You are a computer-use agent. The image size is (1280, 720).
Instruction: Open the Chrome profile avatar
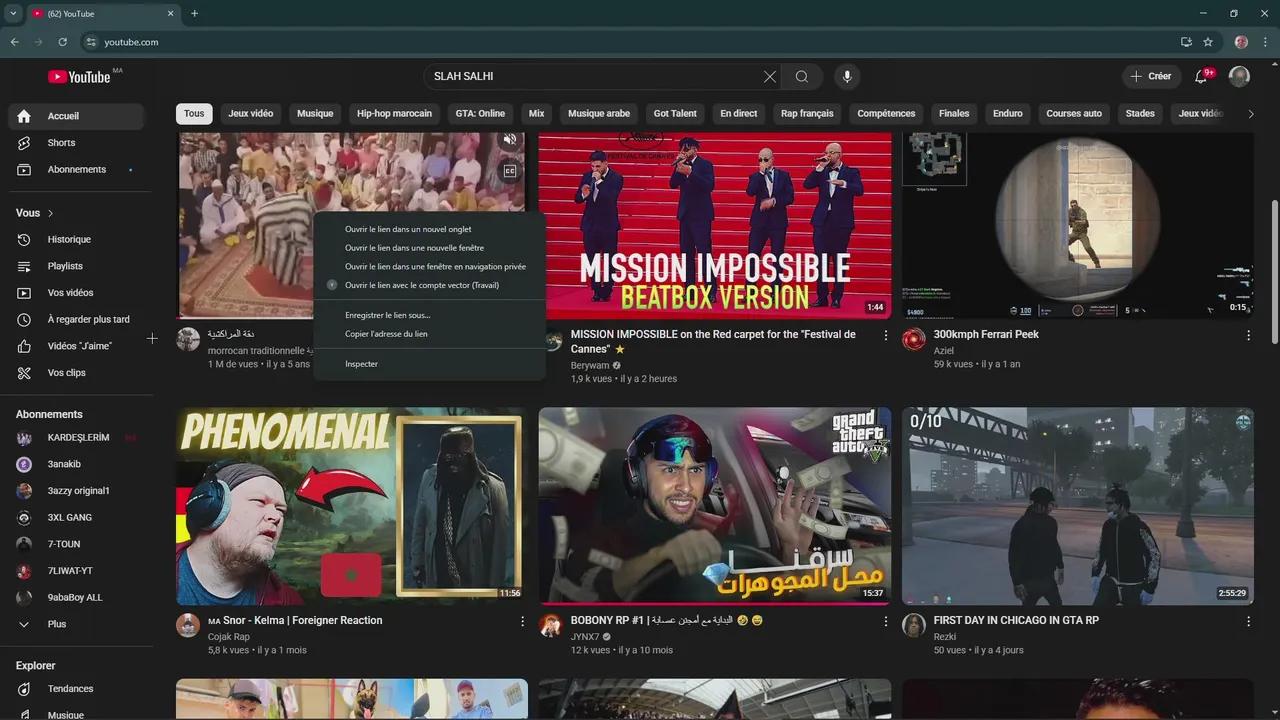(1241, 42)
